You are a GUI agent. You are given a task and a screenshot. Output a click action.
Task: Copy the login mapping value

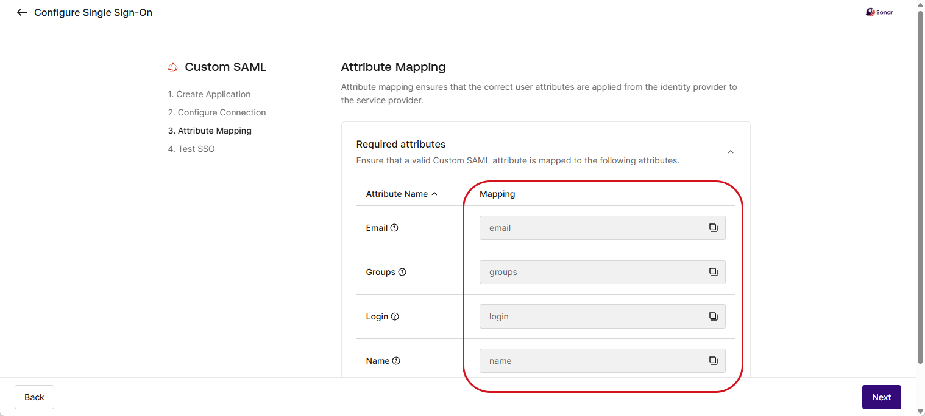(713, 316)
